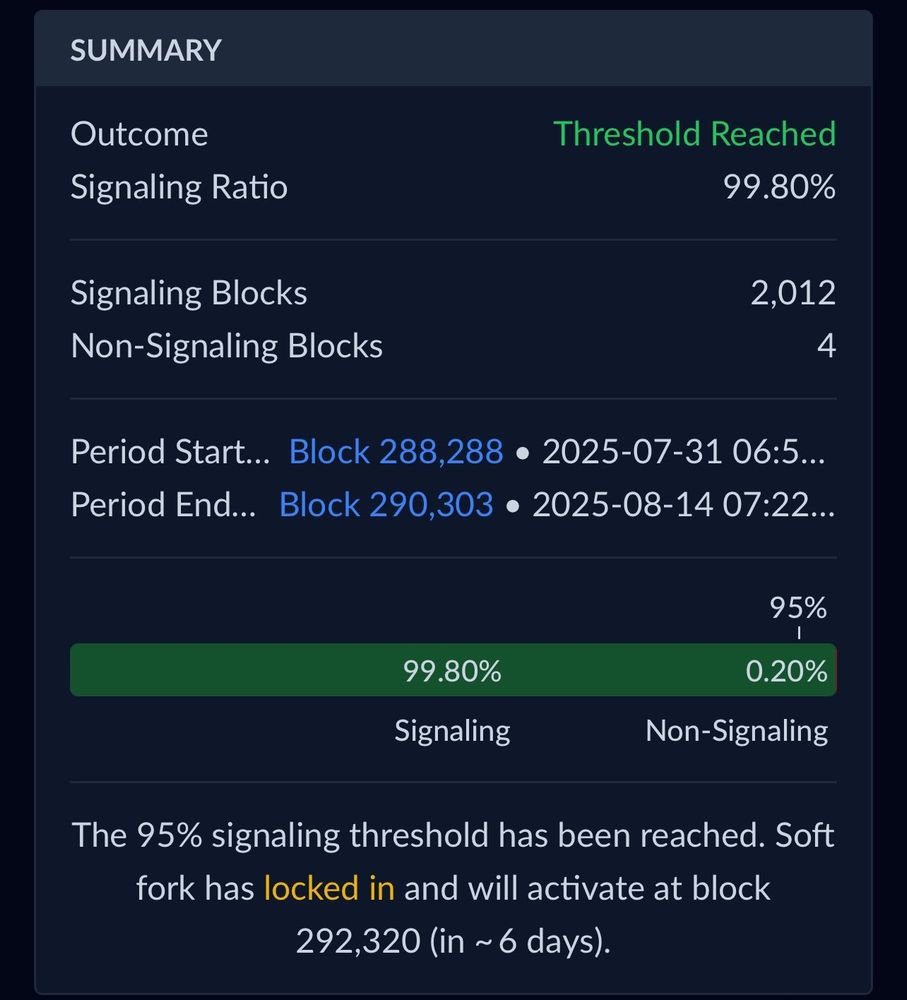907x1000 pixels.
Task: Select the Signaling Ratio 99.80% value
Action: (779, 187)
